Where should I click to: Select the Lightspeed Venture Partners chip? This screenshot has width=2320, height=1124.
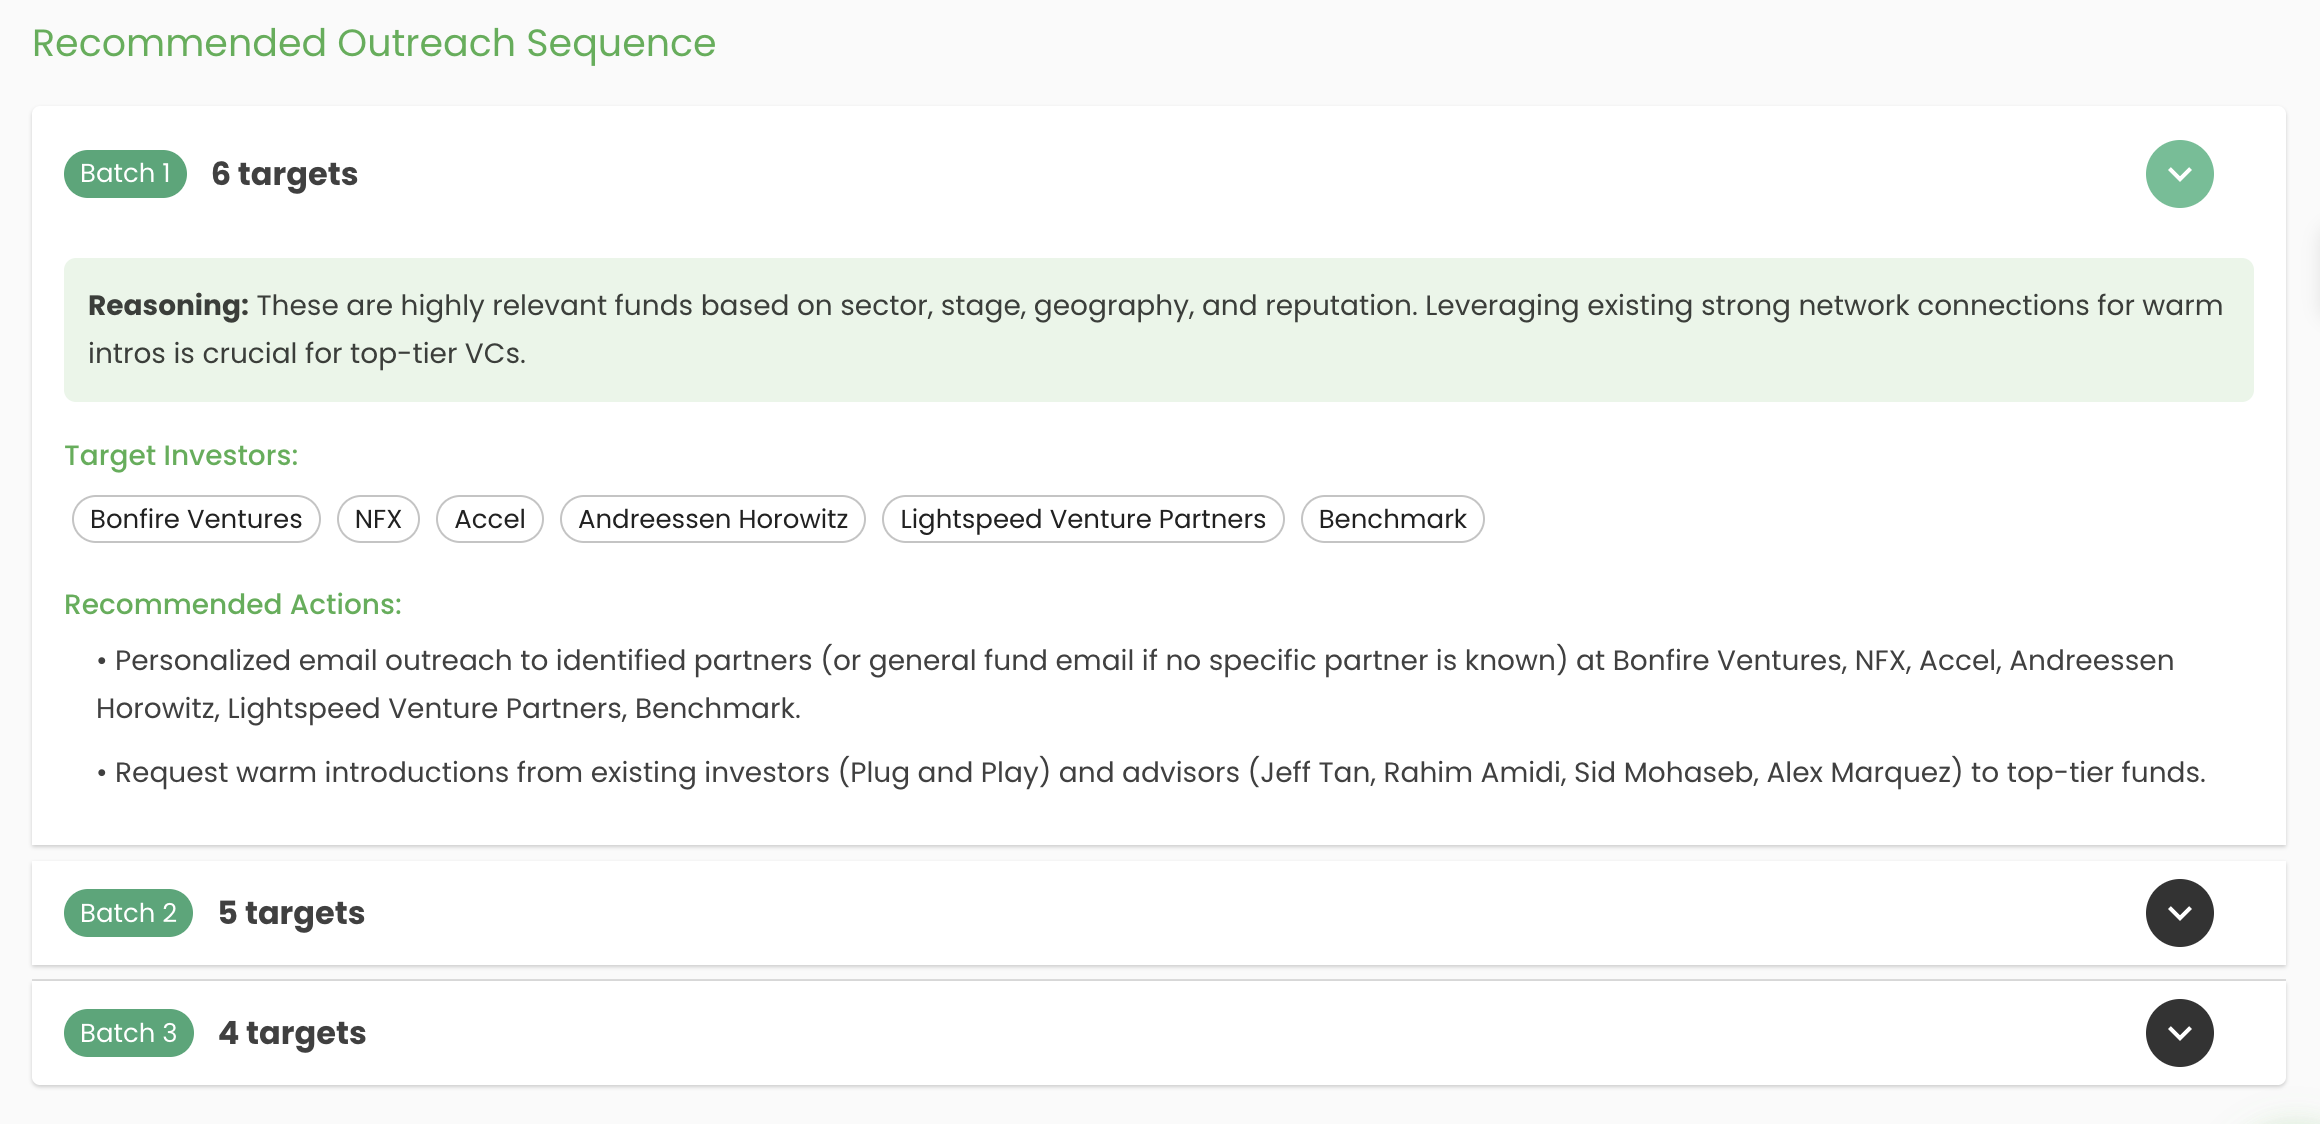click(1082, 519)
